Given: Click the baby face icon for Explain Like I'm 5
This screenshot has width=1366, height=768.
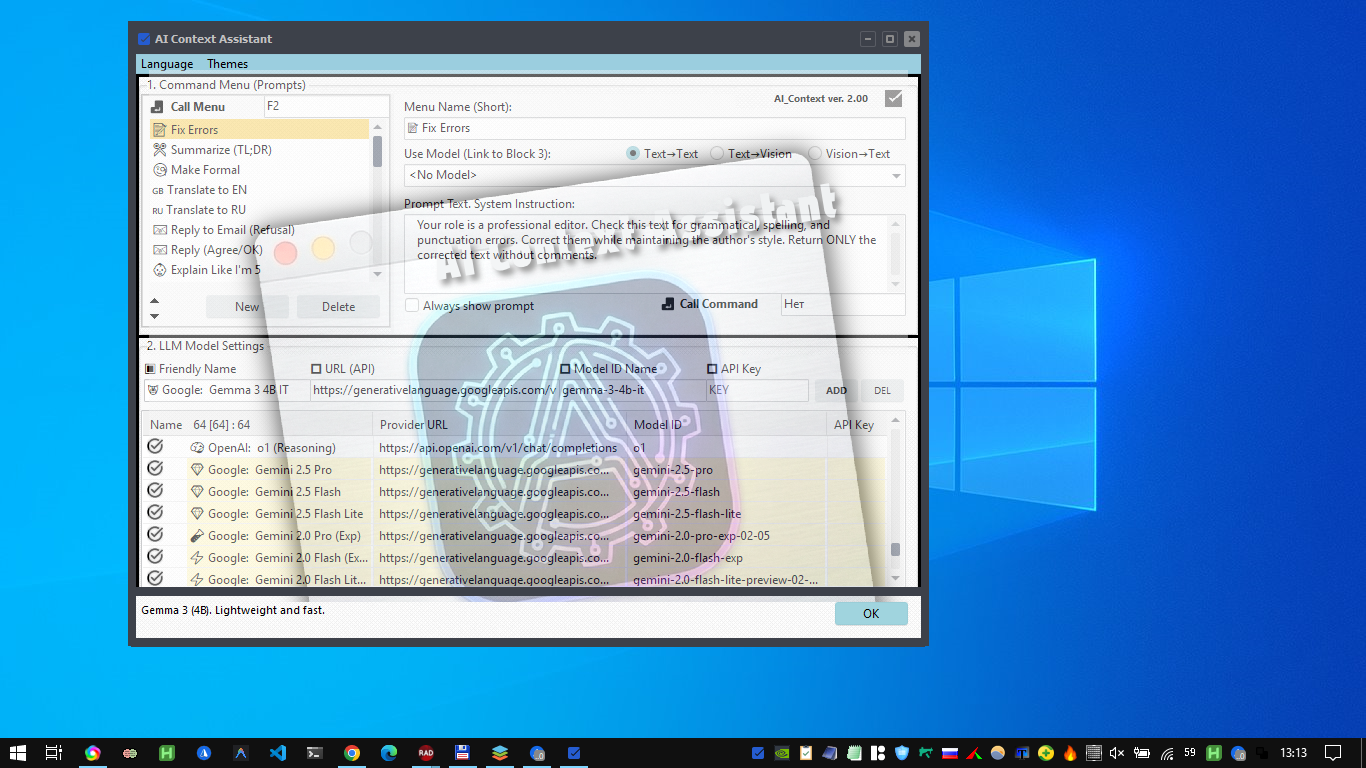Looking at the screenshot, I should [159, 270].
